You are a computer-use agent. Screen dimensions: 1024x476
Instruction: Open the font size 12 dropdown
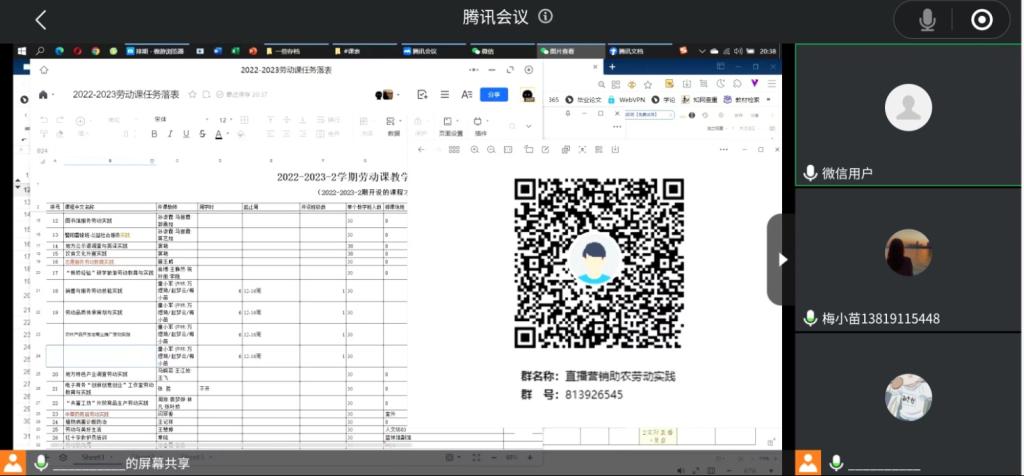click(225, 120)
